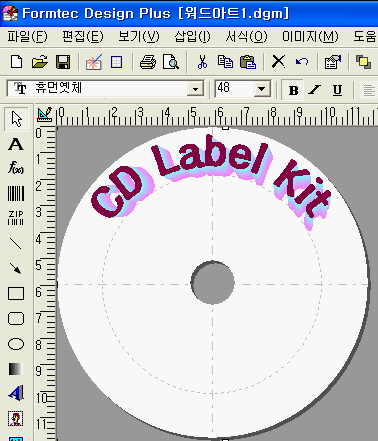This screenshot has width=378, height=441.
Task: Toggle underline formatting
Action: [337, 90]
